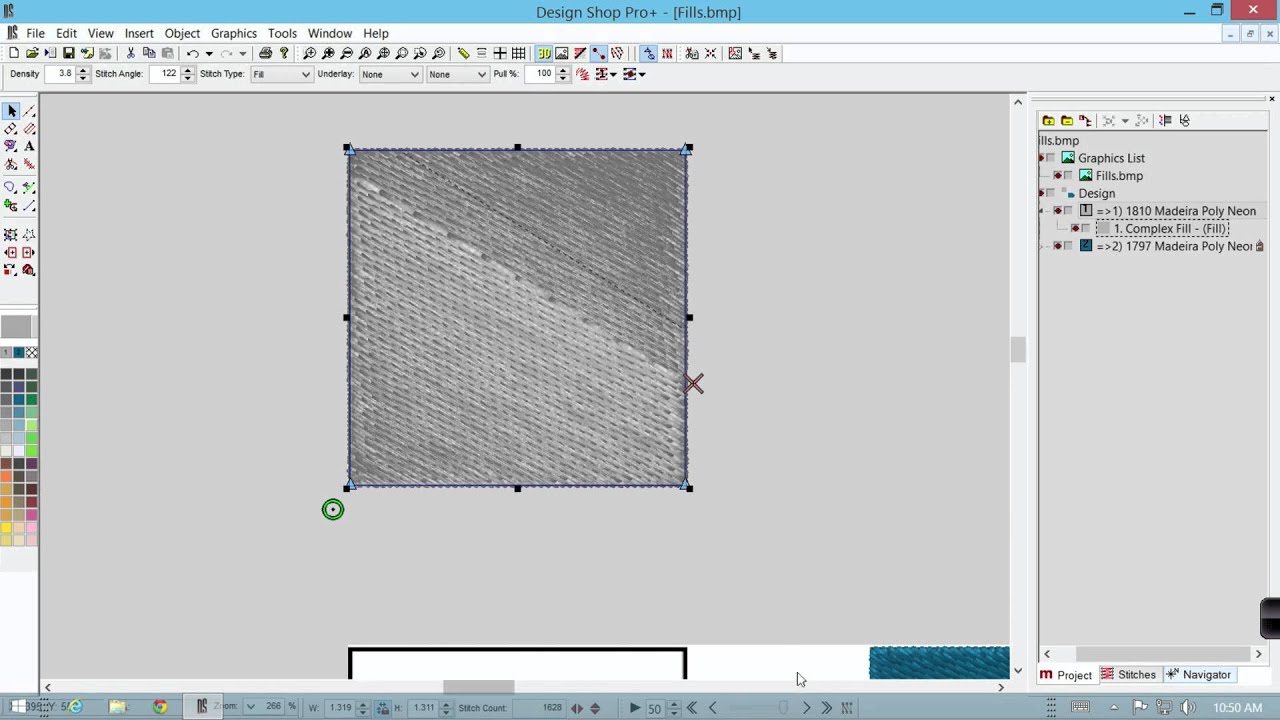Click the lock shapes icon in Project panel
This screenshot has height=720, width=1280.
(x=1184, y=120)
